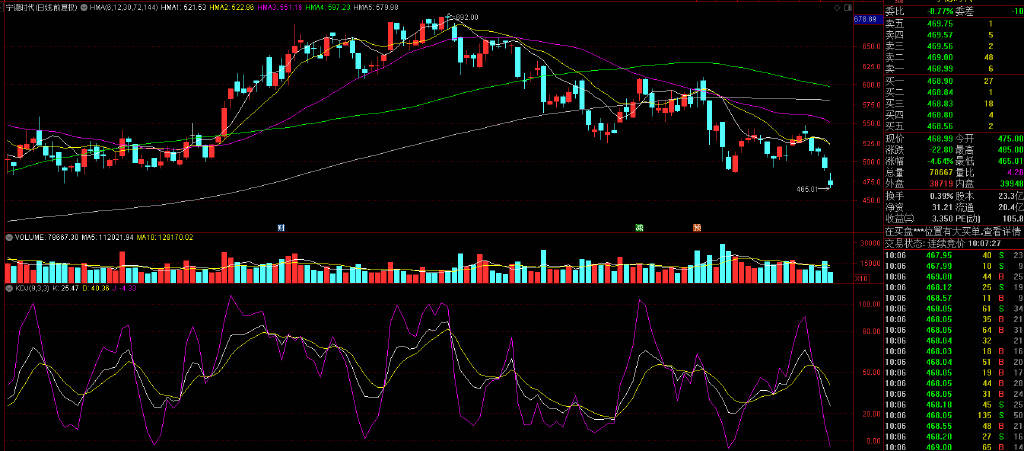Select the 买三 bid row at 468.83
1024x451 pixels.
pyautogui.click(x=953, y=103)
